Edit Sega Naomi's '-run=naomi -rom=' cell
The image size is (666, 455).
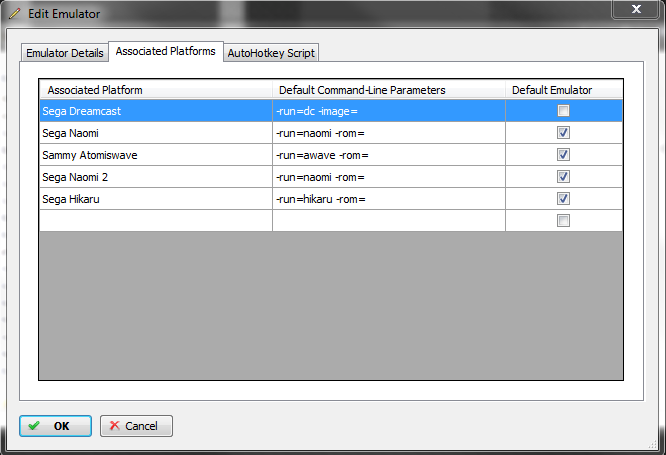tap(389, 133)
